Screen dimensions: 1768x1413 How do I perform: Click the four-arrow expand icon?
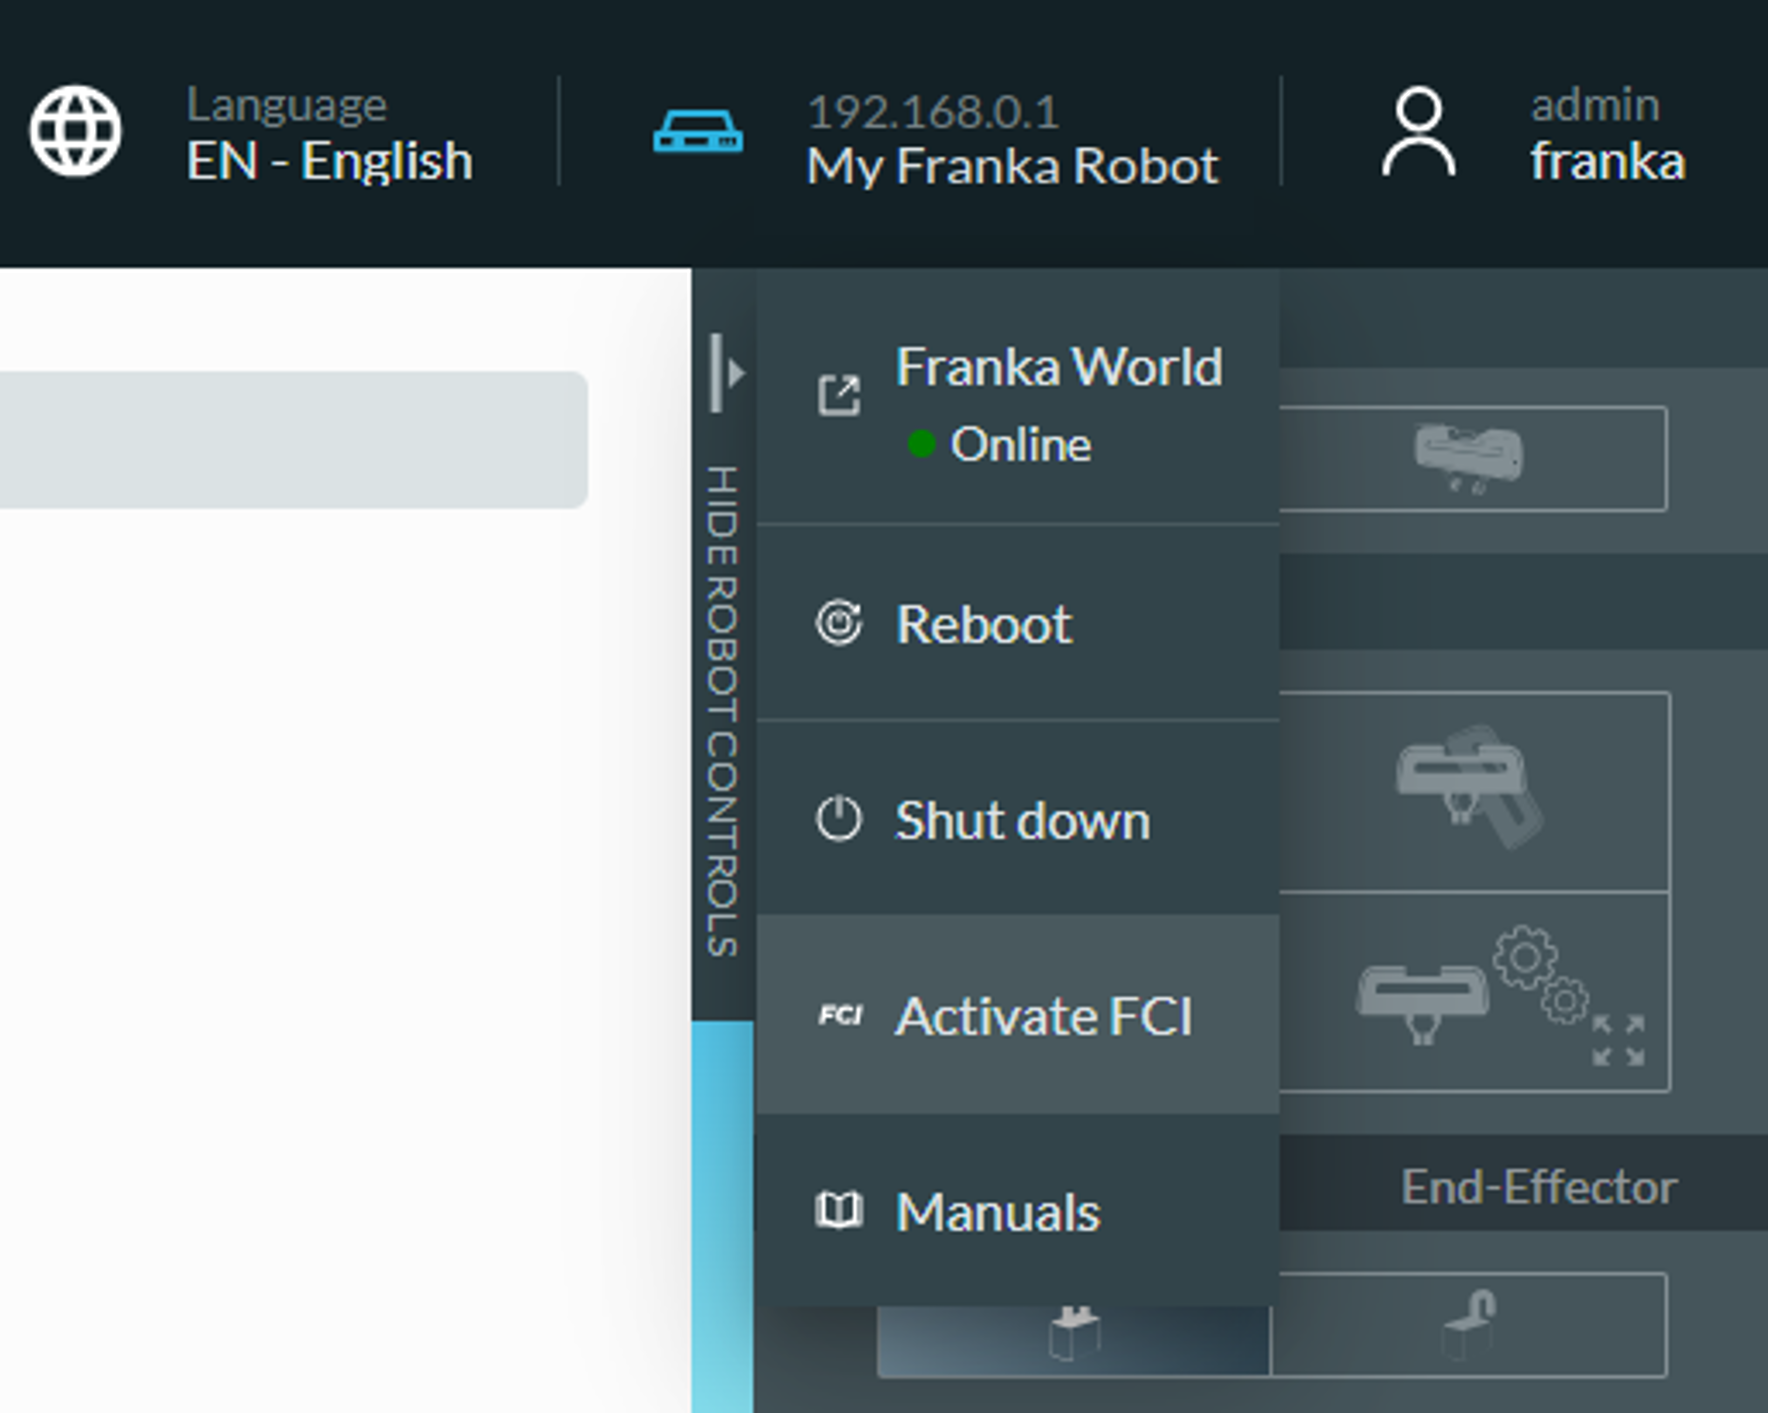(1617, 1040)
